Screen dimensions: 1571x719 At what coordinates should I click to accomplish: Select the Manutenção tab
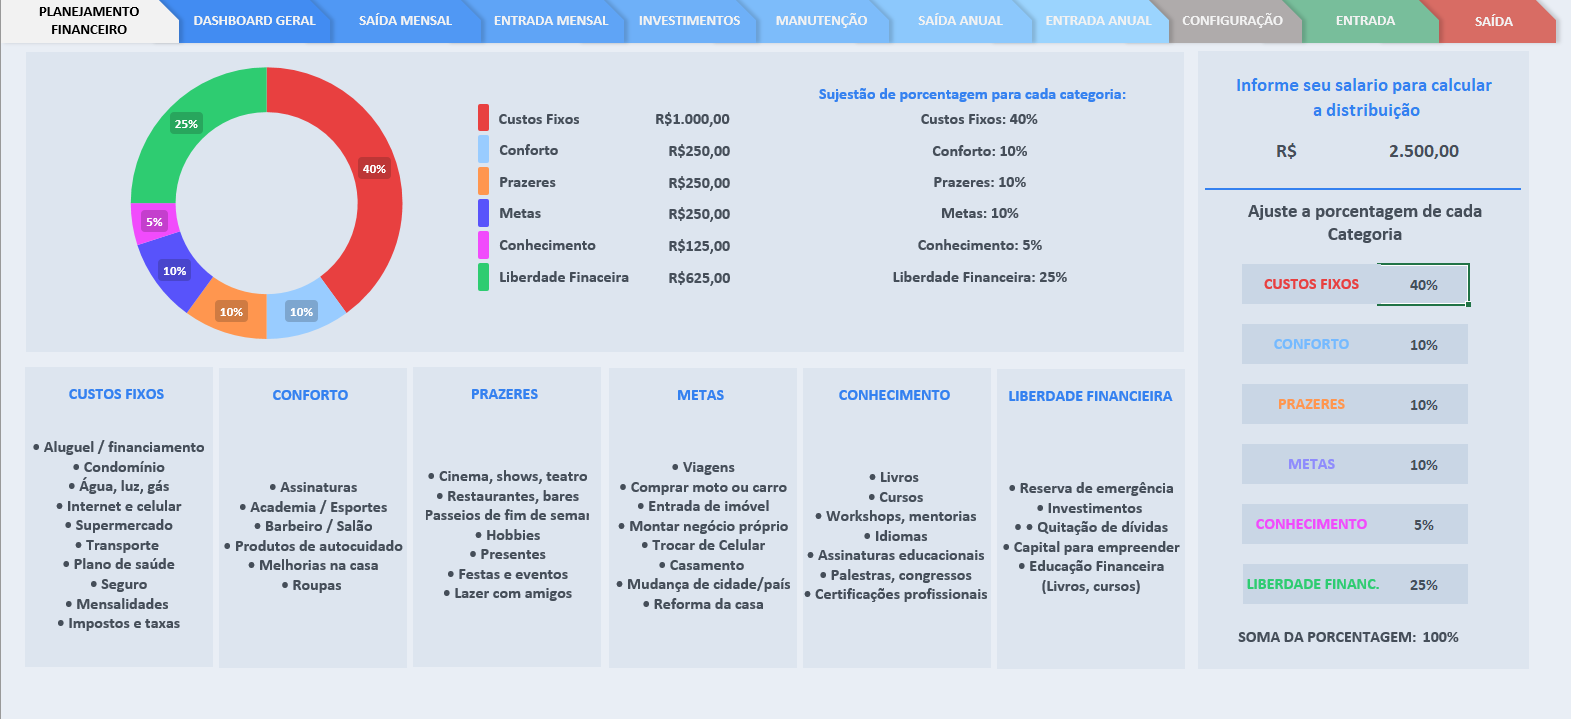pyautogui.click(x=822, y=21)
